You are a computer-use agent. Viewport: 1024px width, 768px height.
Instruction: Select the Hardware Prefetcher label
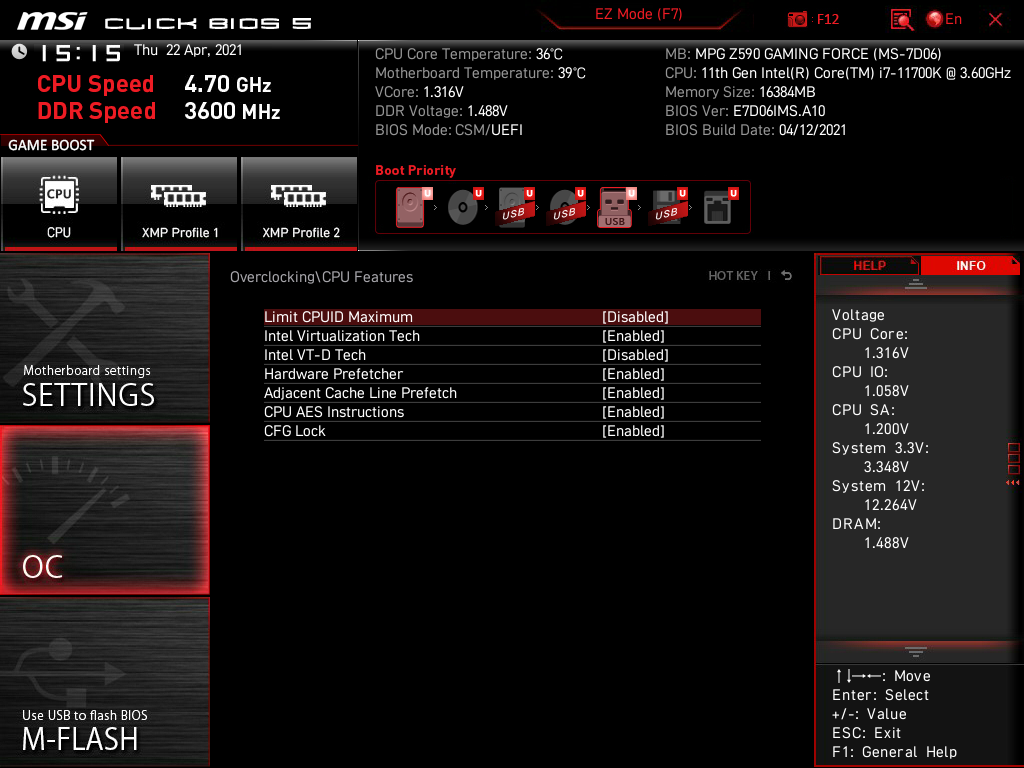[x=333, y=374]
